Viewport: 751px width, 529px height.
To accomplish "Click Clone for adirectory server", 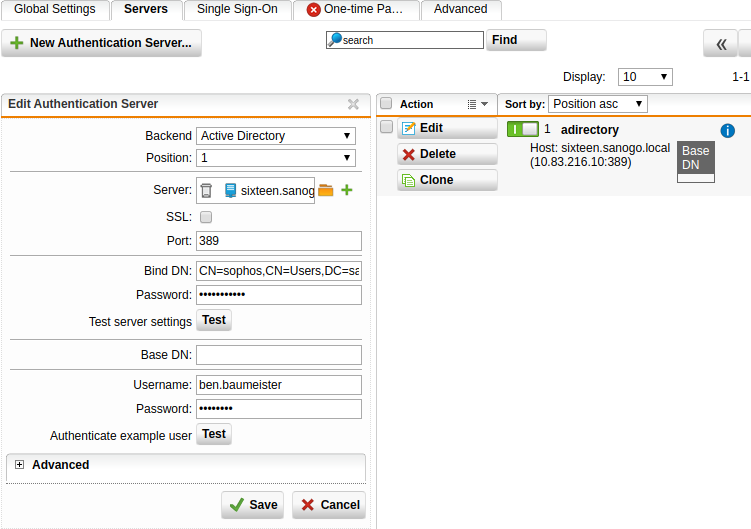I will pos(447,180).
